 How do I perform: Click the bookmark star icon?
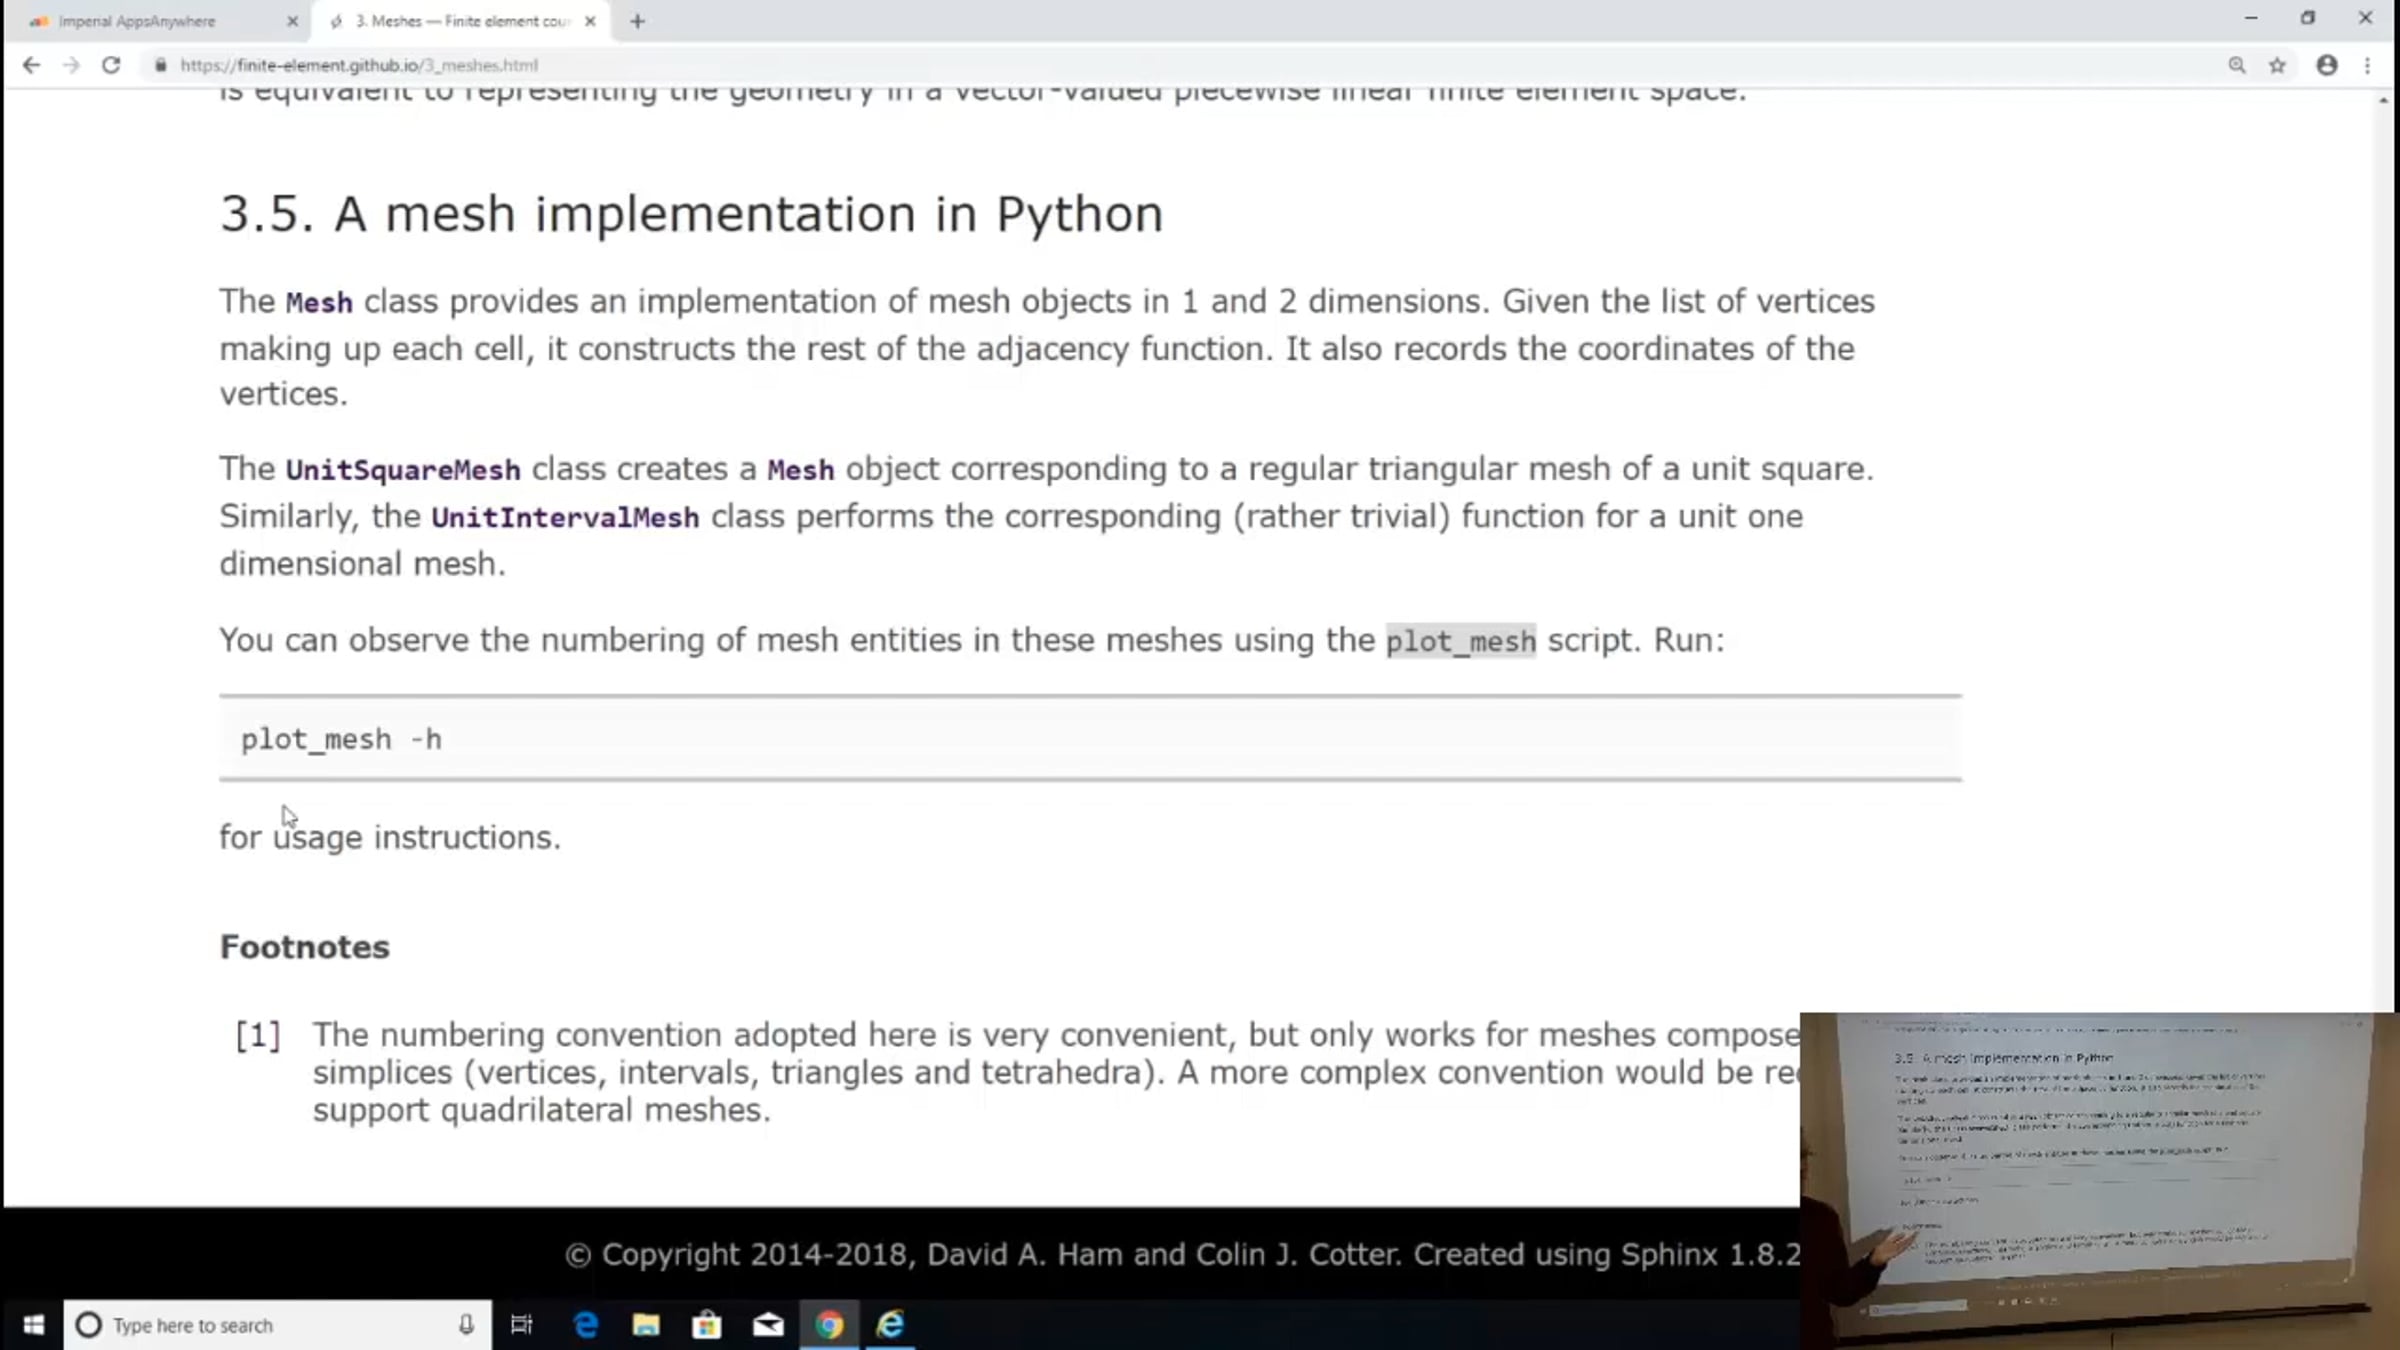[2277, 65]
